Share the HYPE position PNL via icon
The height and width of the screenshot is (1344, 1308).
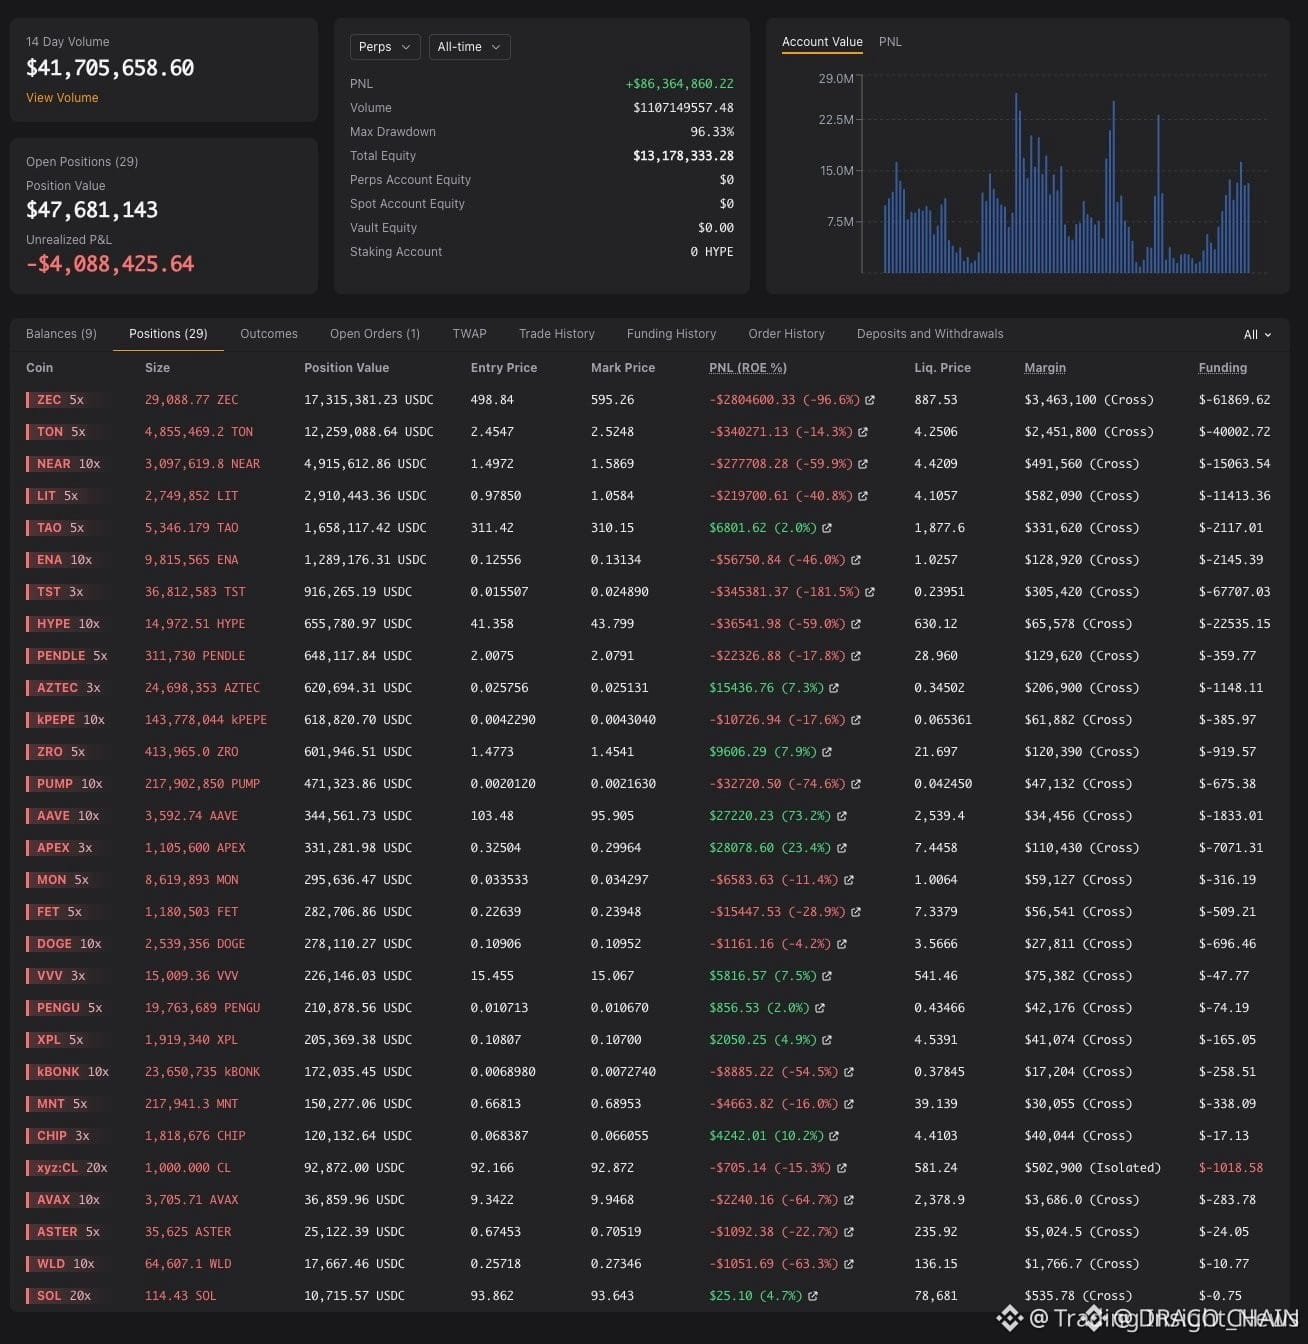(x=856, y=624)
